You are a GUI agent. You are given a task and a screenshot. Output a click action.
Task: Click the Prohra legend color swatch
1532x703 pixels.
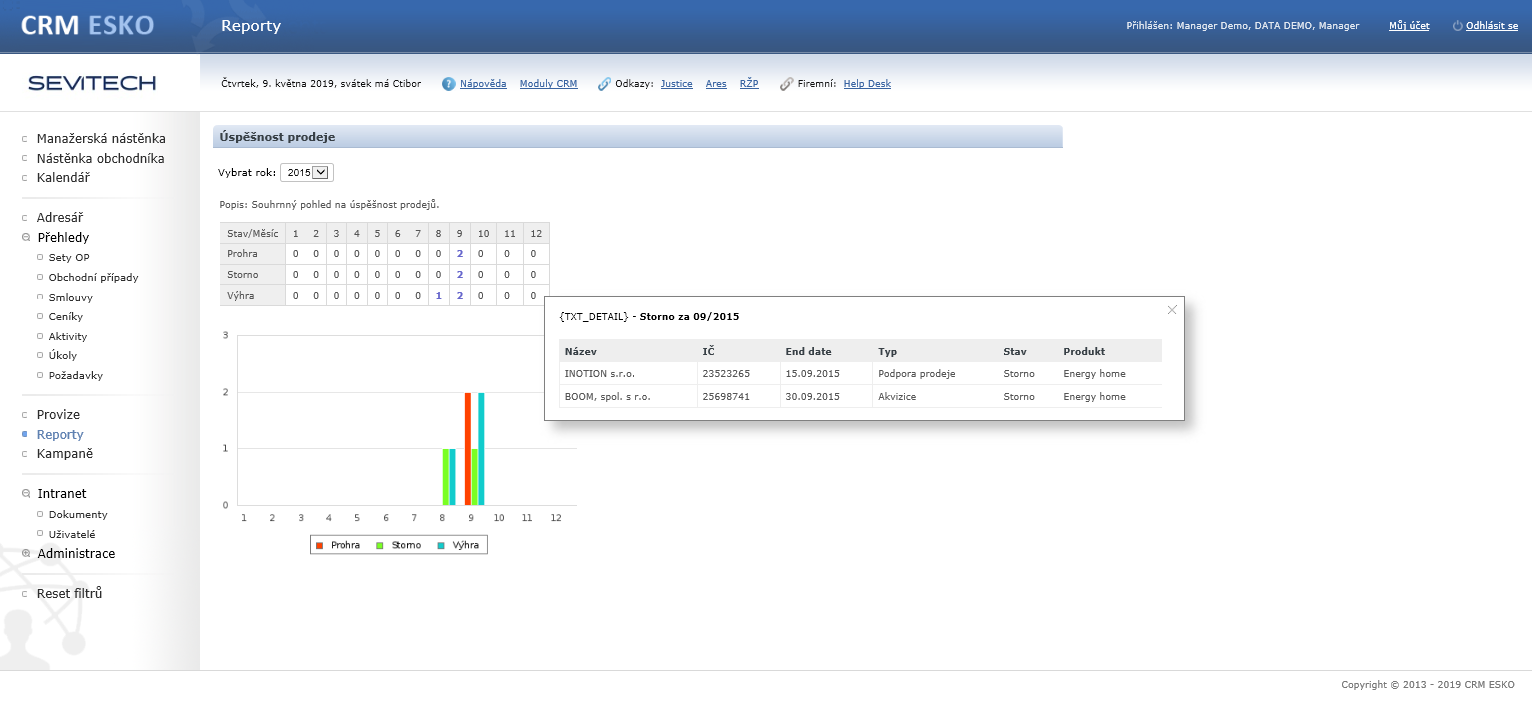(x=320, y=546)
